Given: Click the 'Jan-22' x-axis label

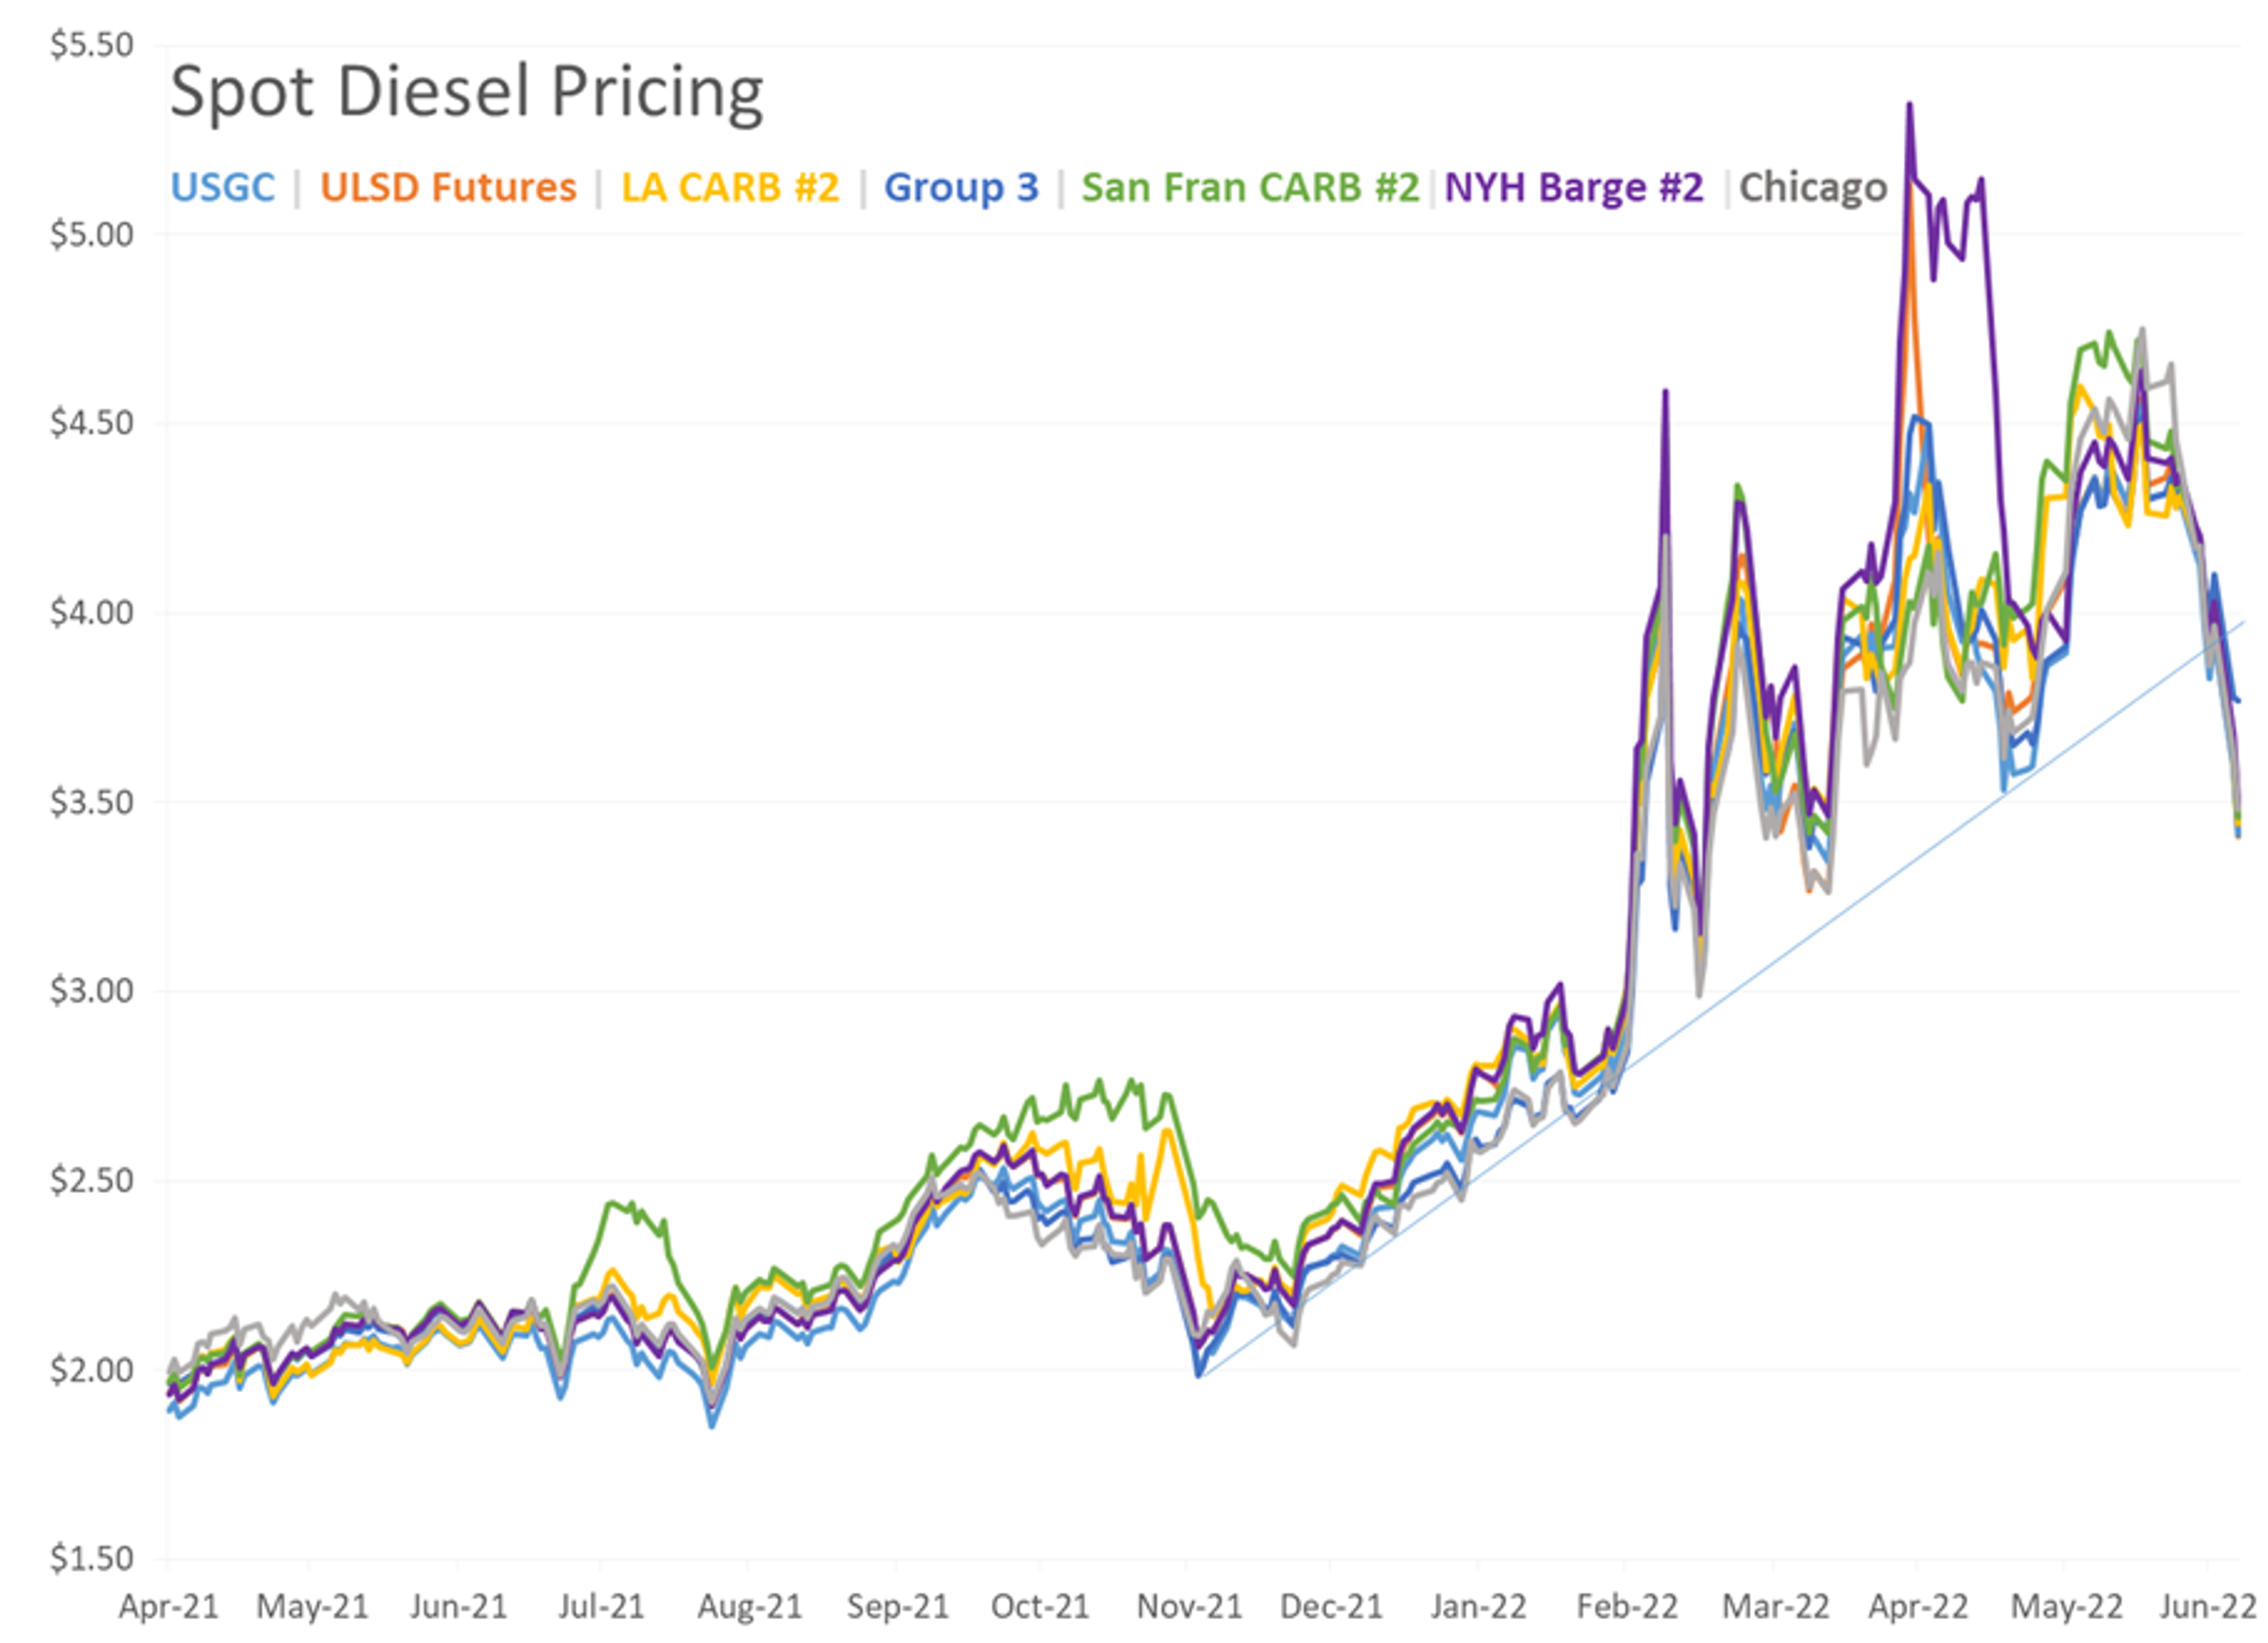Looking at the screenshot, I should pyautogui.click(x=1478, y=1607).
